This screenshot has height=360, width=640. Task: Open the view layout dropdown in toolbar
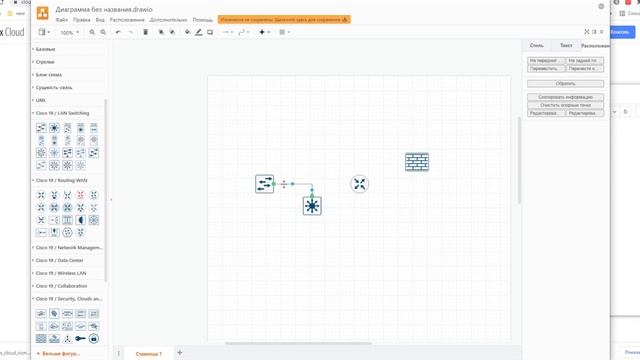pyautogui.click(x=44, y=32)
